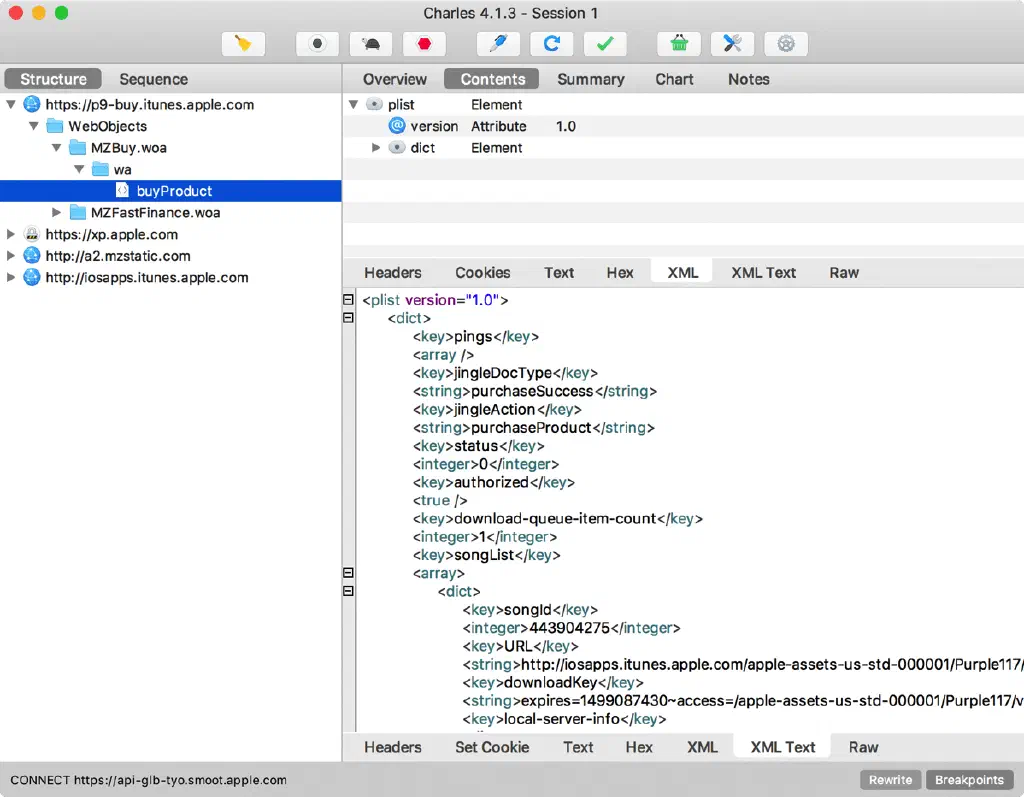Click the Breakpoints button in status bar
This screenshot has width=1024, height=797.
coord(969,780)
